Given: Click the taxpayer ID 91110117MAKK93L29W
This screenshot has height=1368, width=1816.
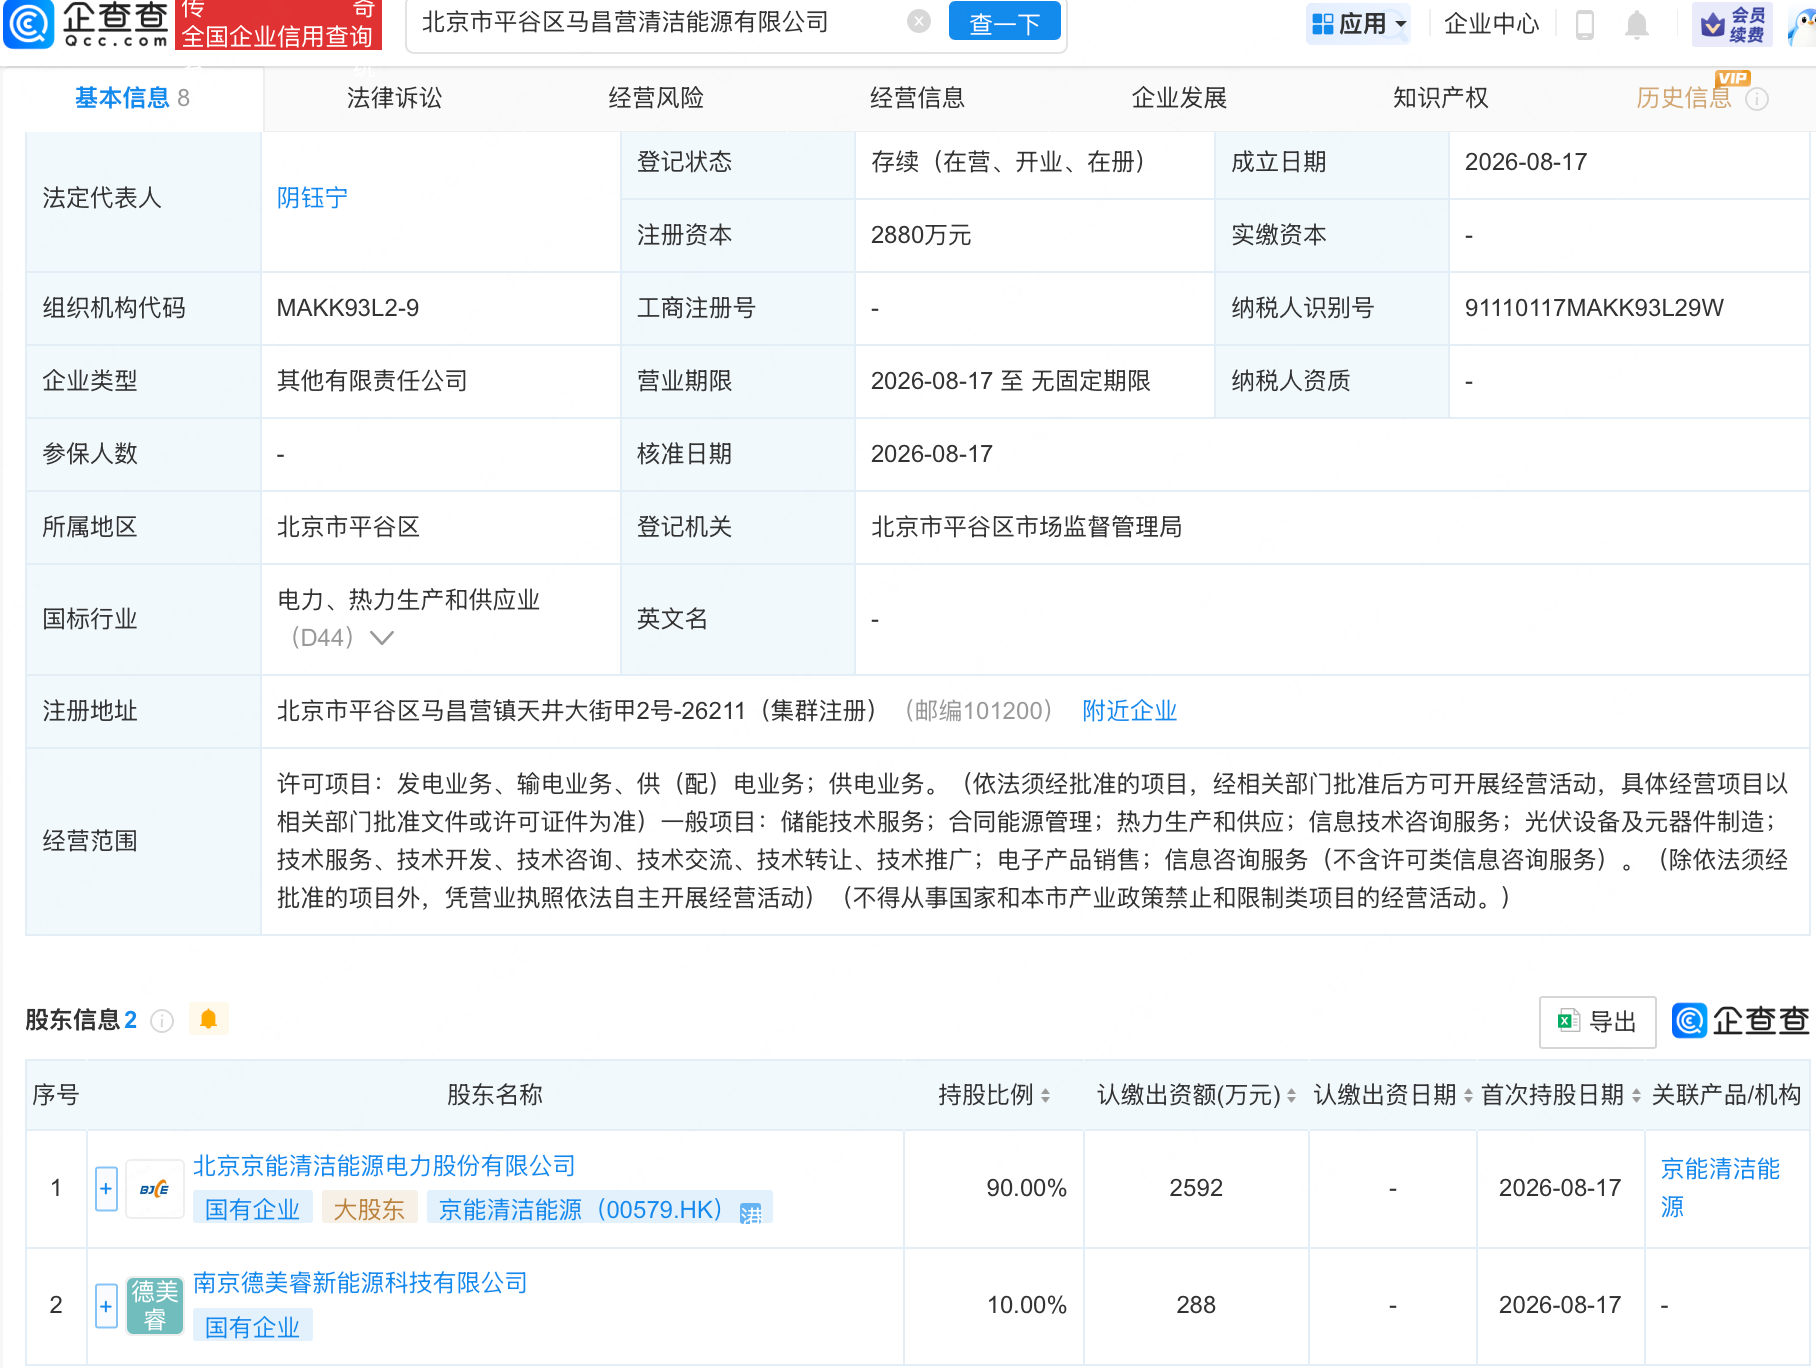Looking at the screenshot, I should [x=1594, y=308].
